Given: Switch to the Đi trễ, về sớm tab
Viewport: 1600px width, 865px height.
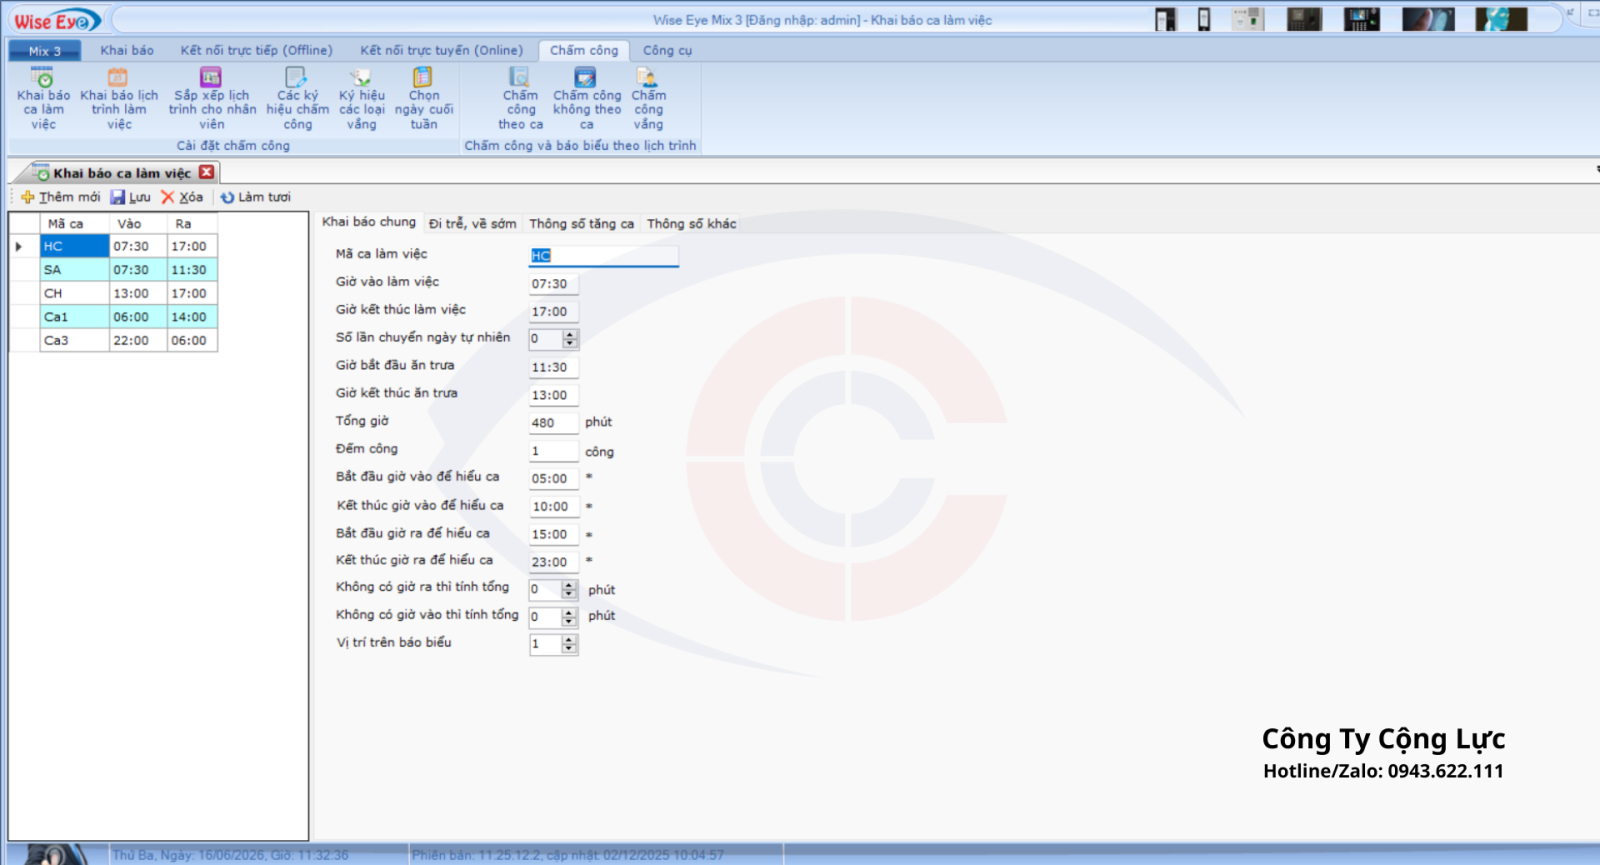Looking at the screenshot, I should coord(472,224).
